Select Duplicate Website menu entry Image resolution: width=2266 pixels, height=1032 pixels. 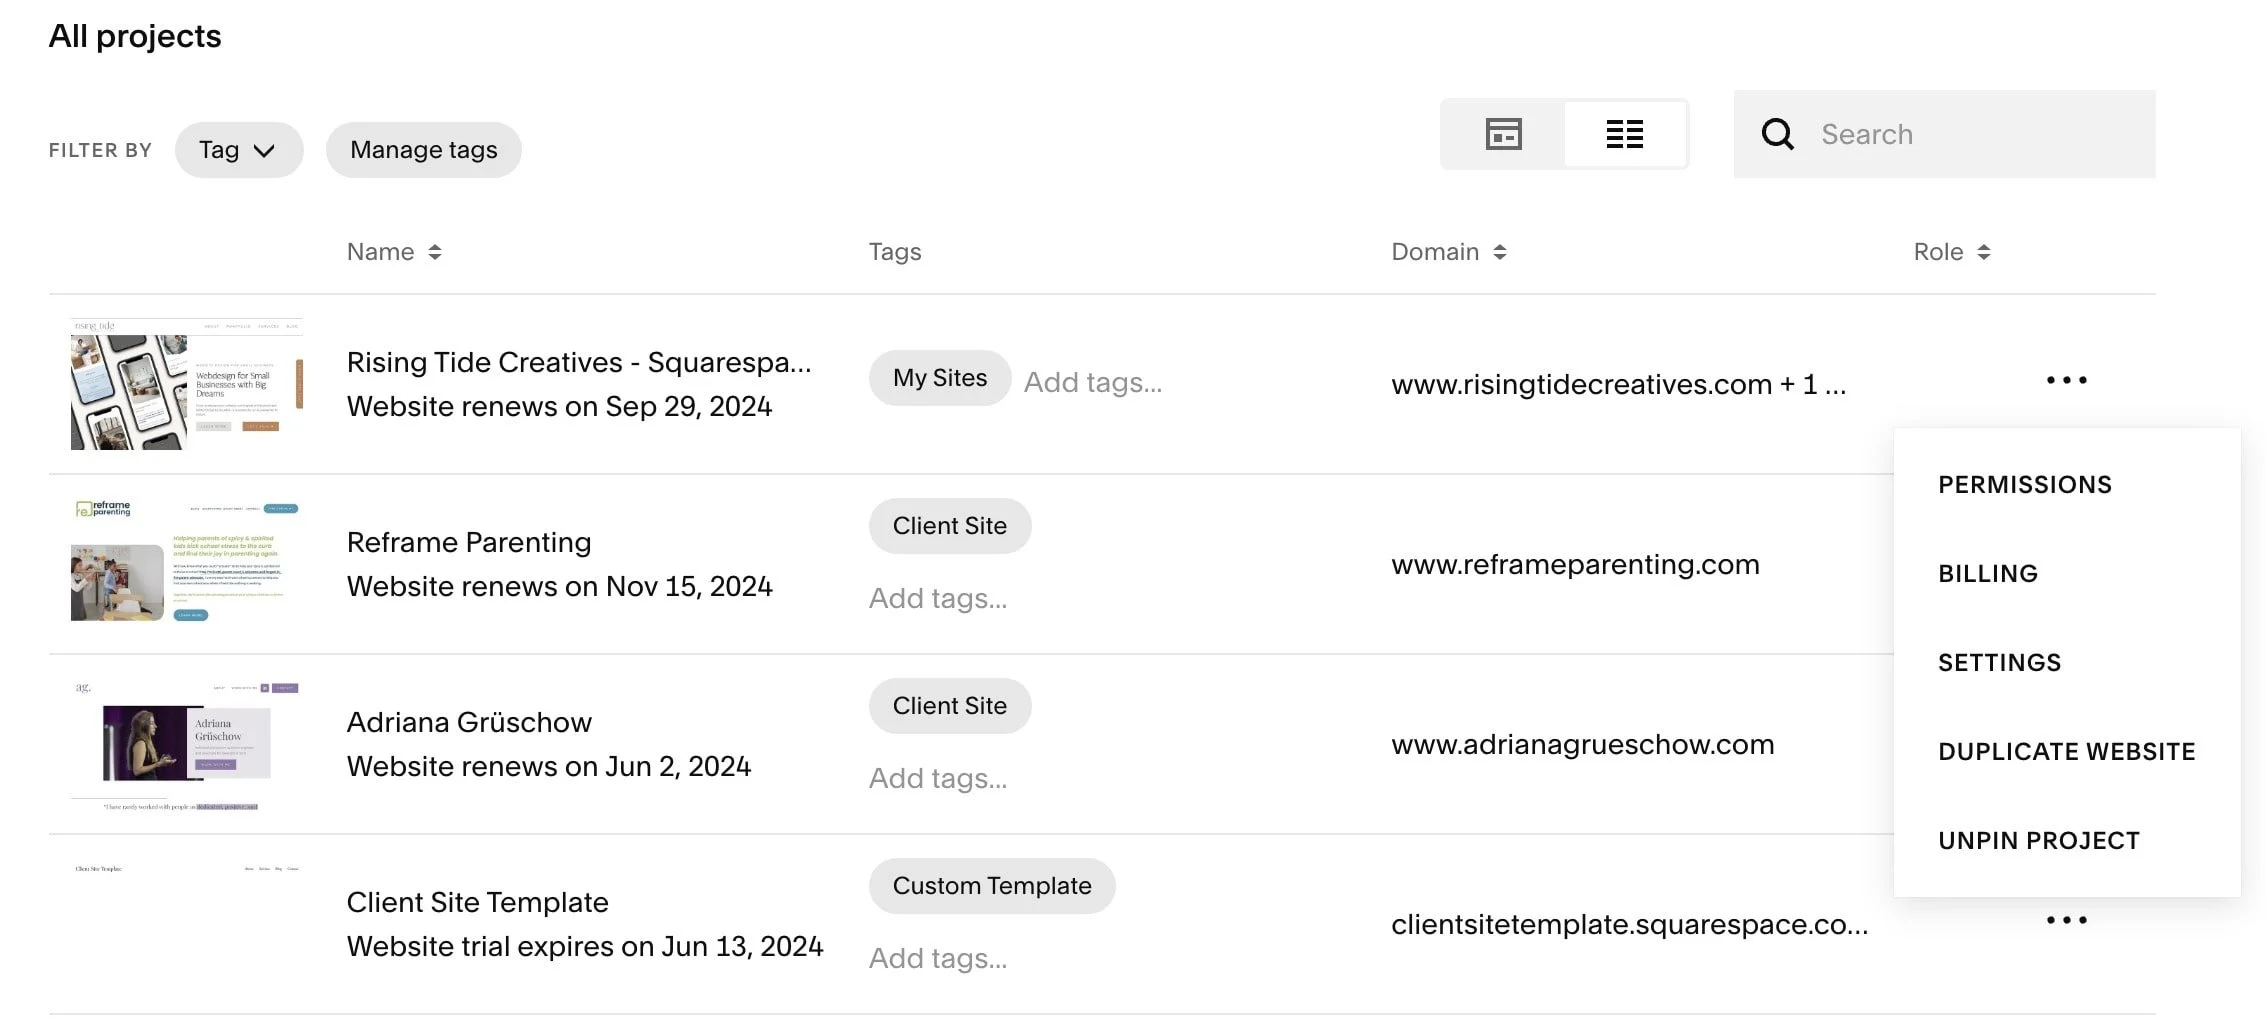tap(2067, 752)
